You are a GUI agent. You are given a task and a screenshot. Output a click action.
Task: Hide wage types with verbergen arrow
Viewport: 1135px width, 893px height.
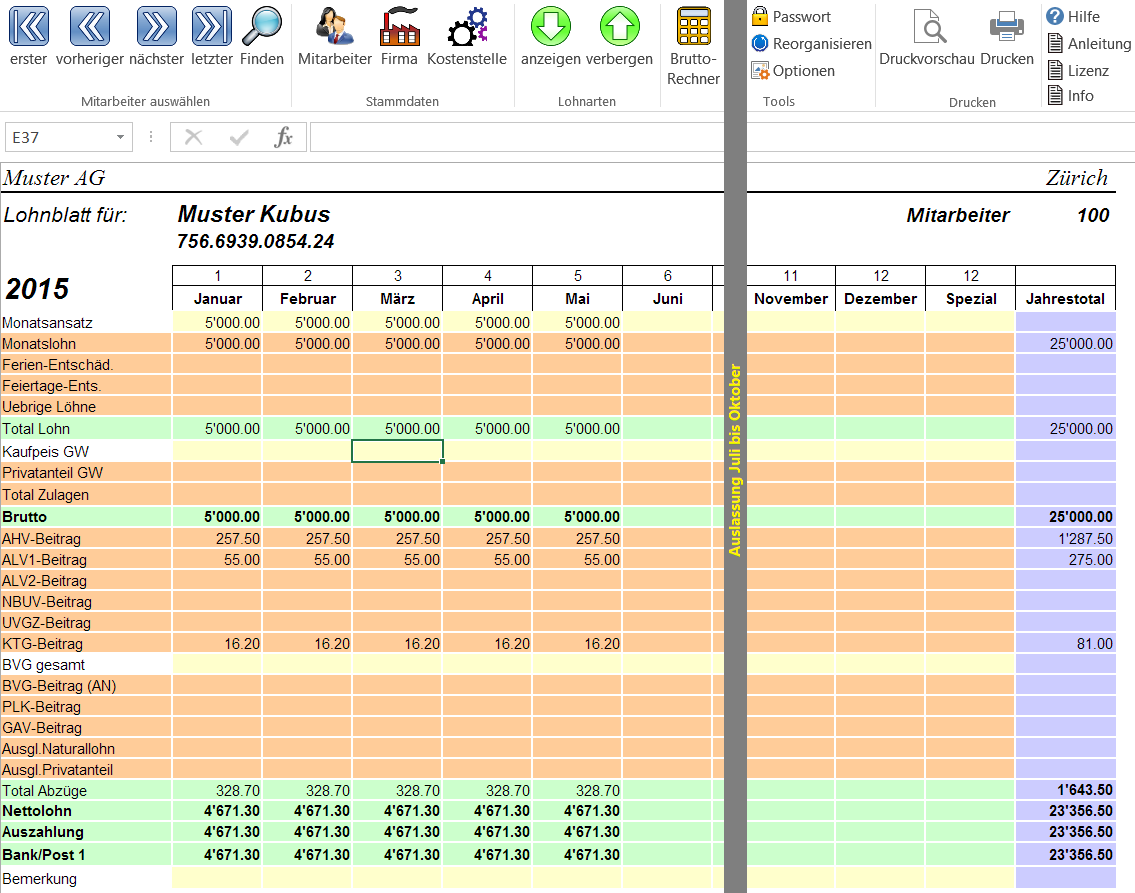pyautogui.click(x=619, y=27)
